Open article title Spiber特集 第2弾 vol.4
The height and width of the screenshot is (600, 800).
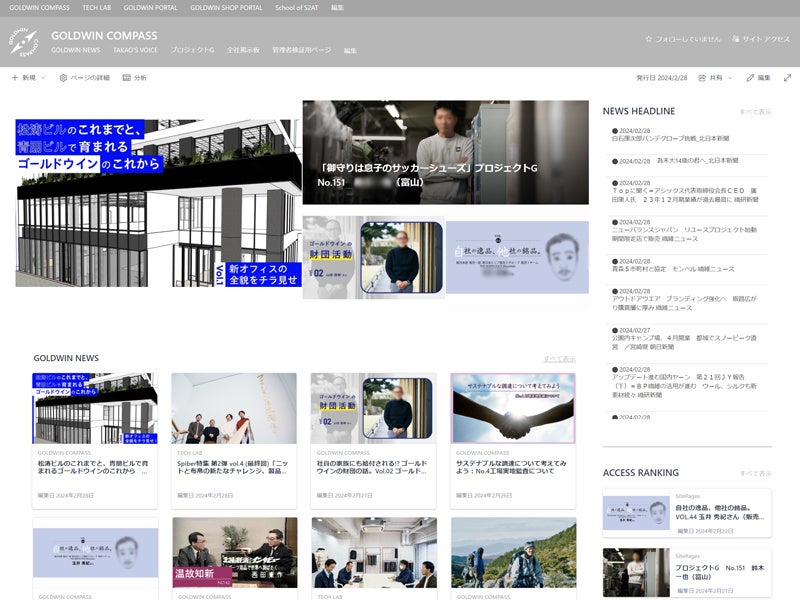(233, 467)
